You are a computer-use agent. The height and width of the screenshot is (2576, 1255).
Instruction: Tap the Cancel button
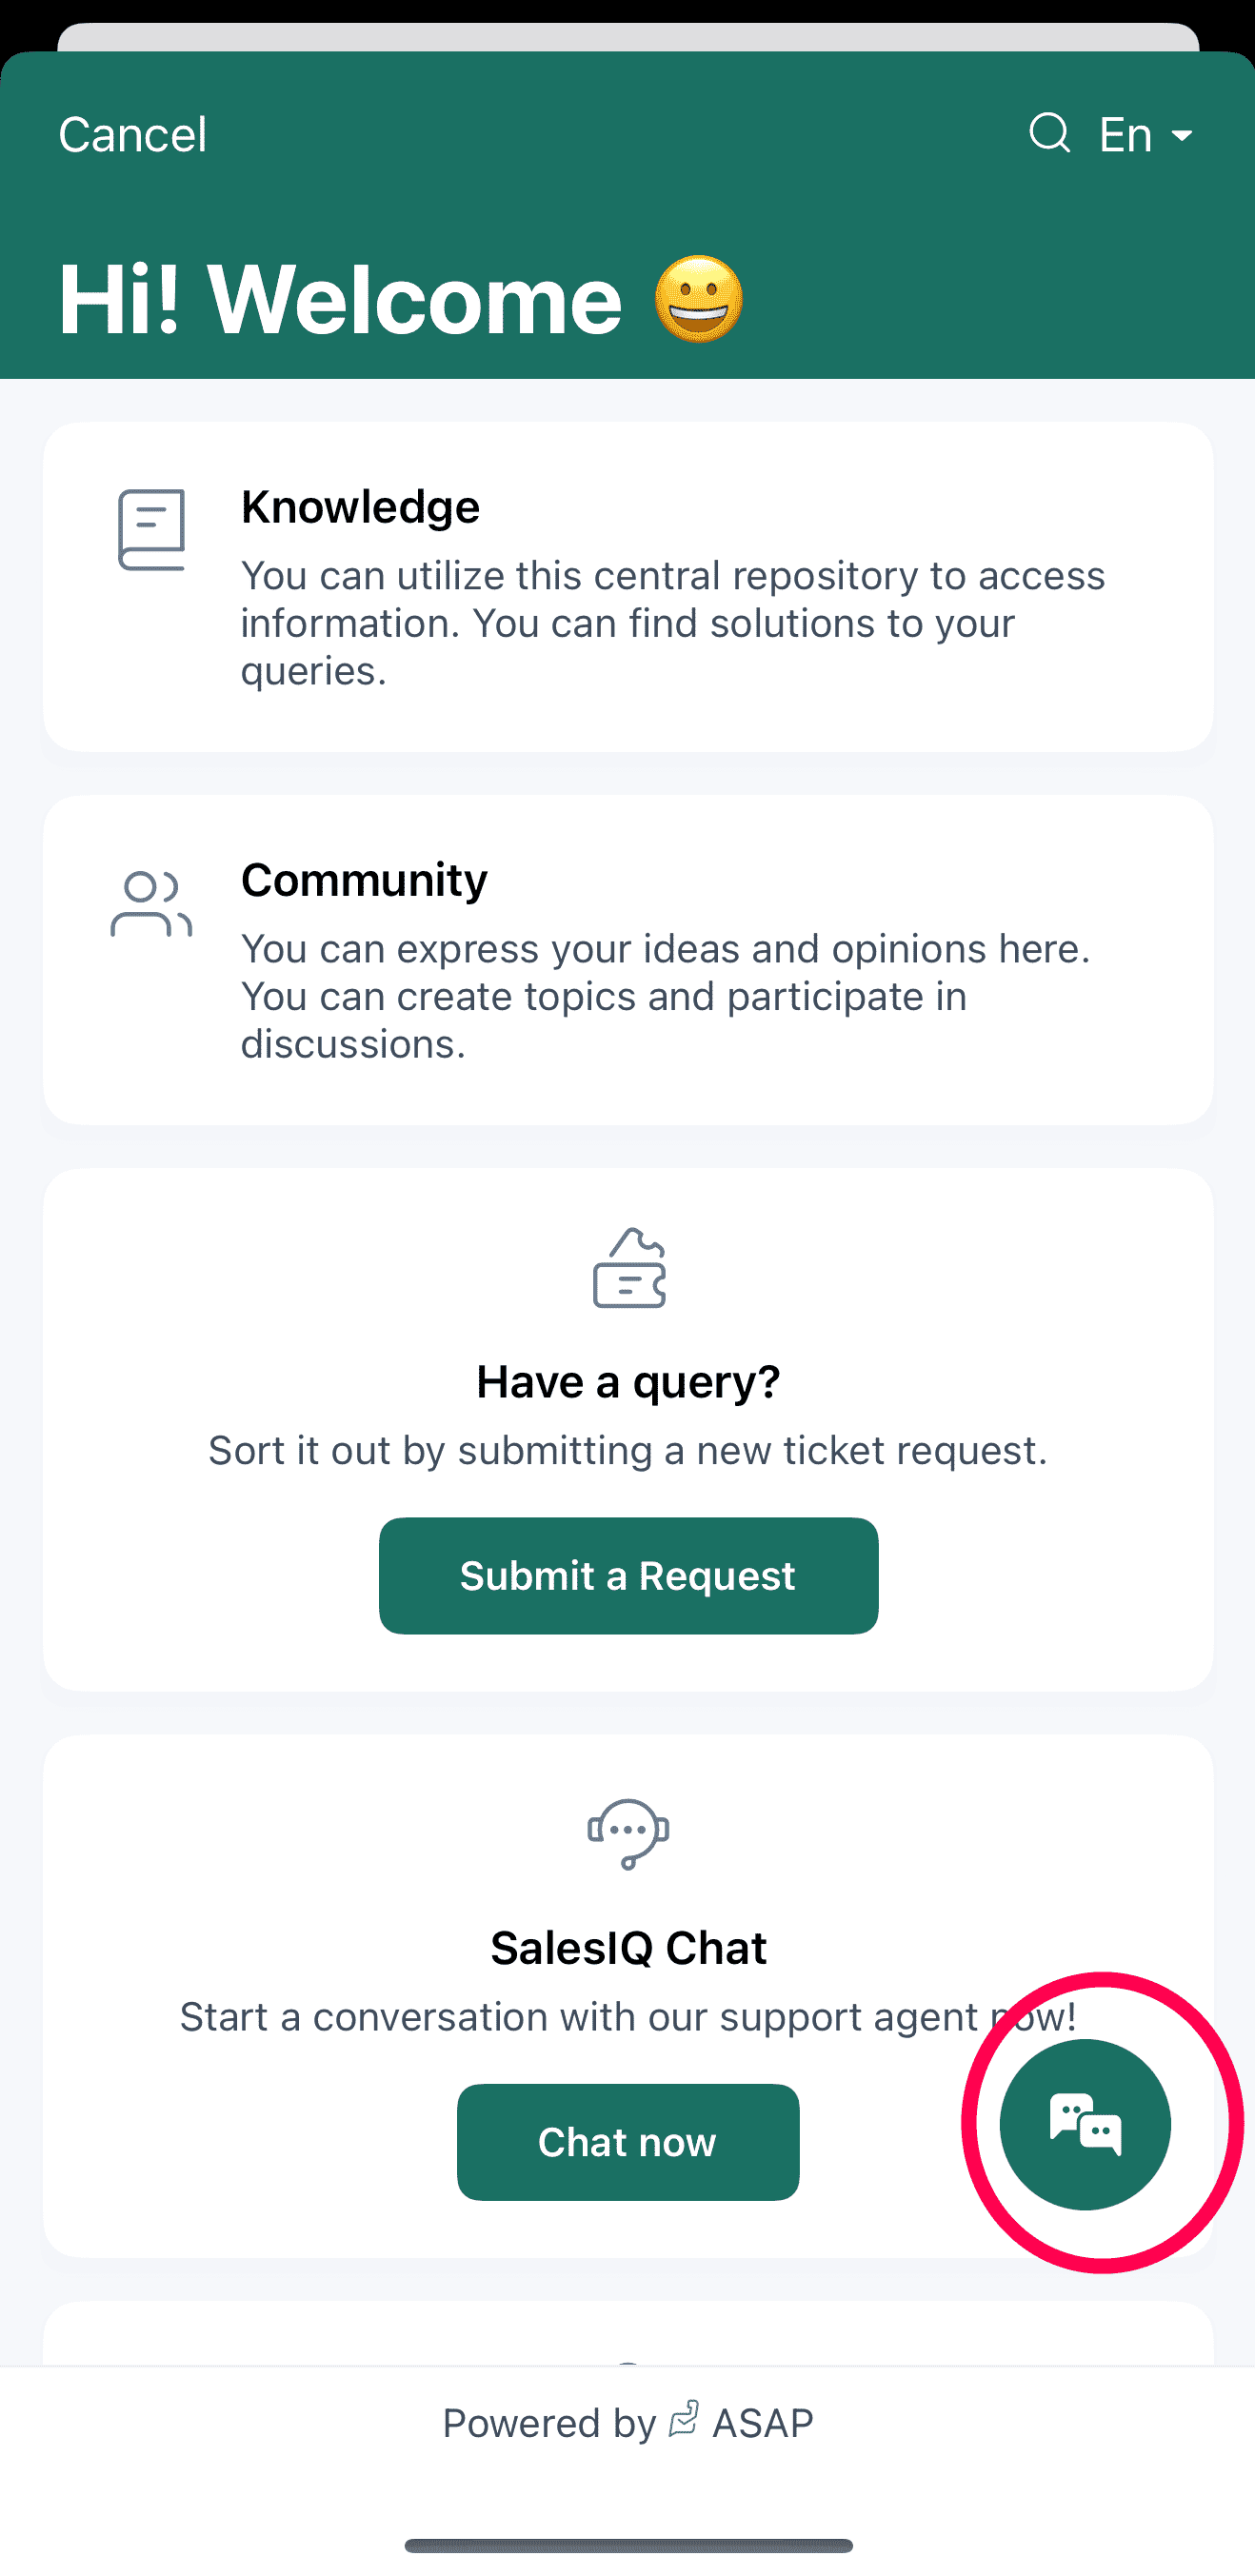click(133, 135)
